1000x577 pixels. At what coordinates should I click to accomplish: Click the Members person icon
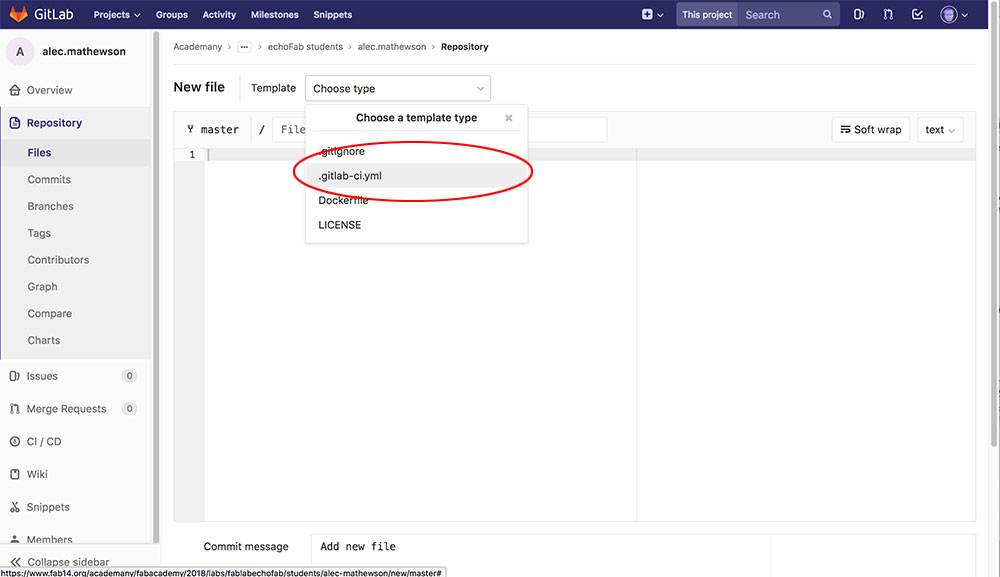[x=15, y=539]
